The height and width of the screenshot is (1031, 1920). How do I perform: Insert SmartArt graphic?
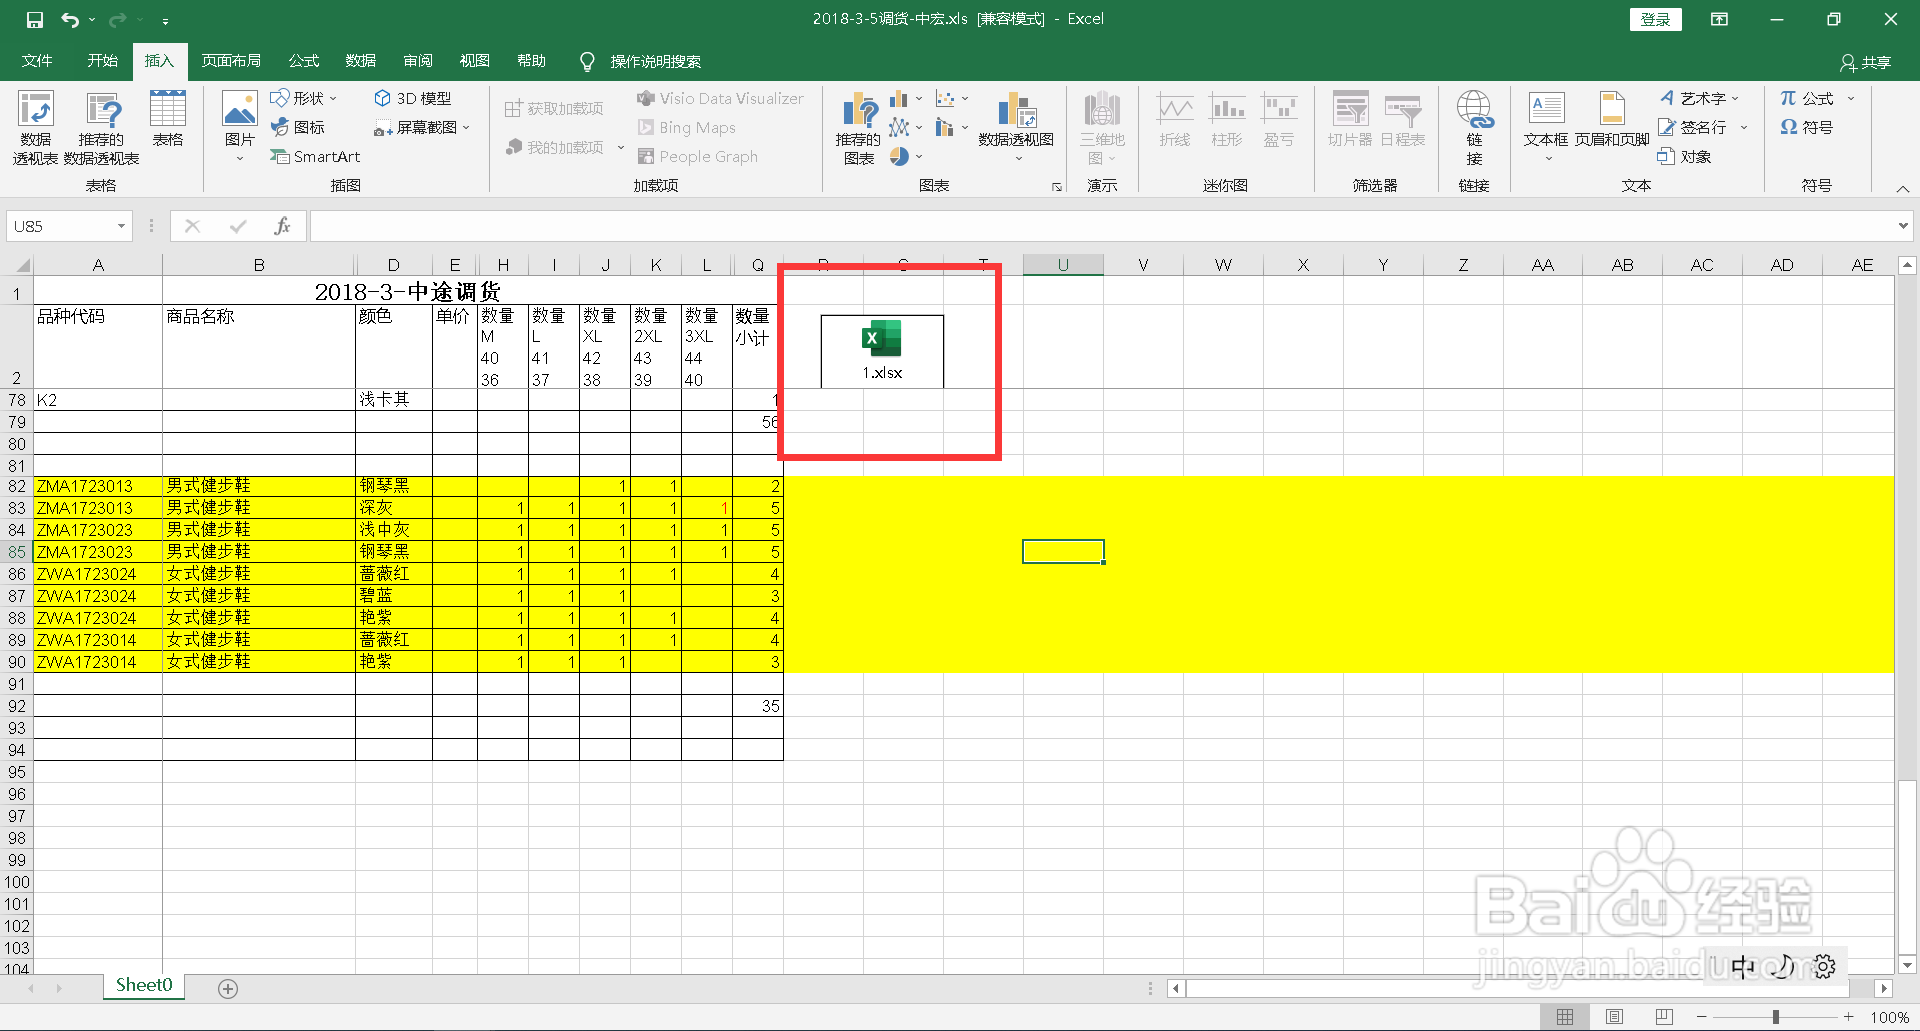click(315, 156)
